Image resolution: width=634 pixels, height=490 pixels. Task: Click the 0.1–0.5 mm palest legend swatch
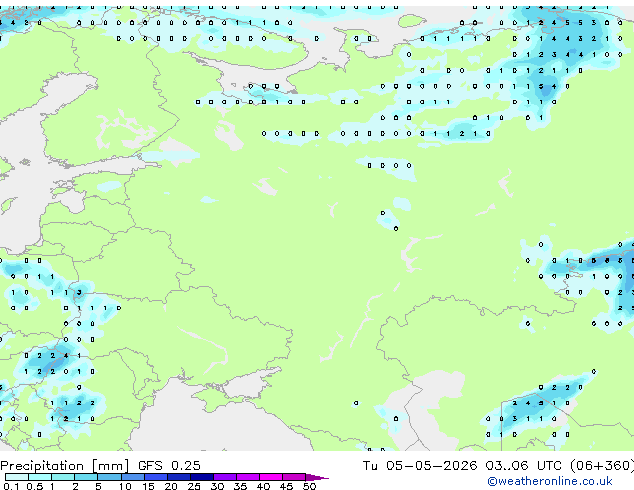click(x=17, y=477)
